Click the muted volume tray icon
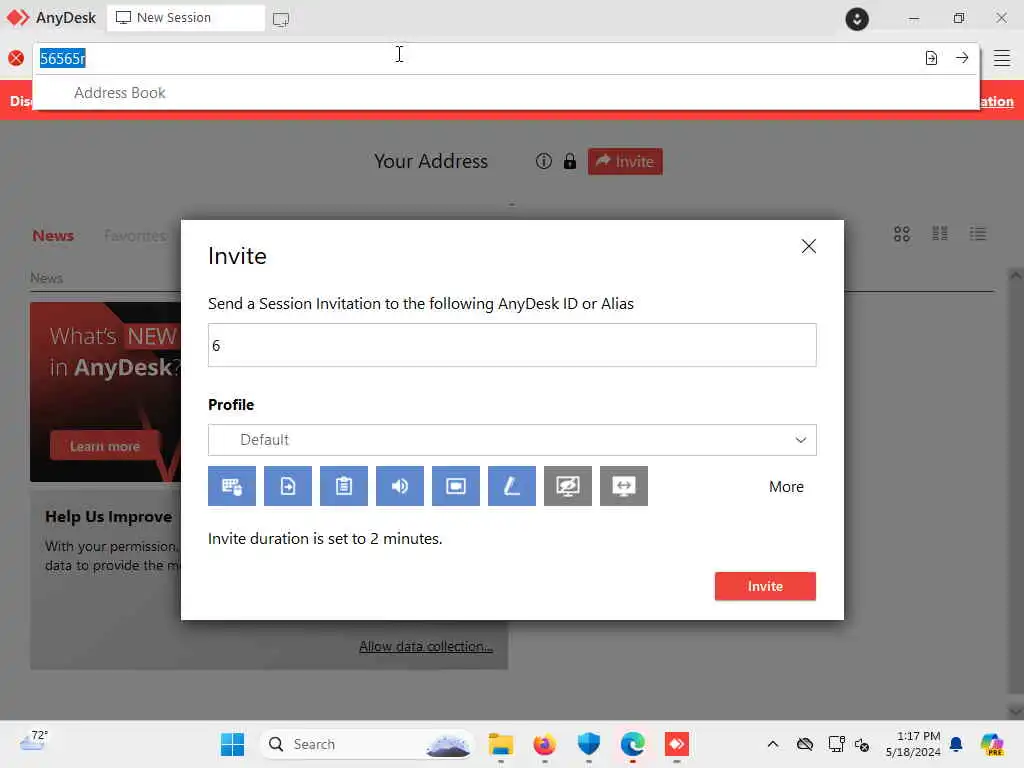 (861, 744)
